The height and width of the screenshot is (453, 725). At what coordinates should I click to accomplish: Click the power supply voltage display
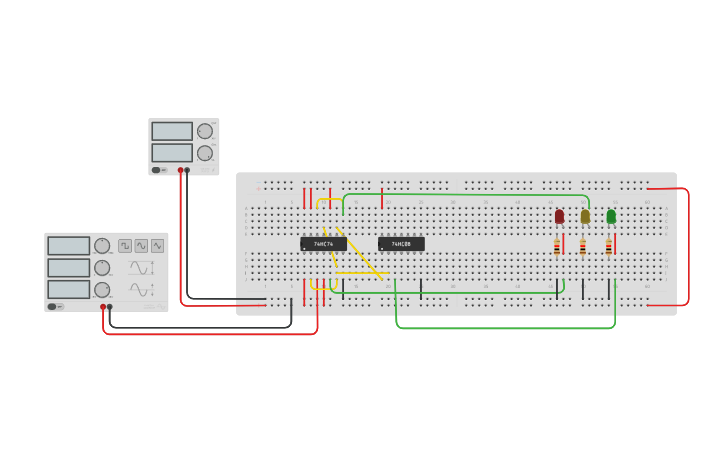[172, 131]
